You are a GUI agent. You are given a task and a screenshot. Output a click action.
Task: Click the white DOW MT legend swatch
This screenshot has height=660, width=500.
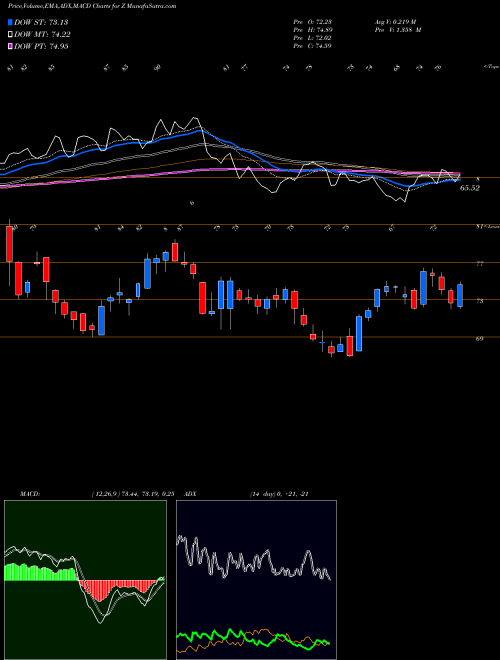tap(10, 35)
